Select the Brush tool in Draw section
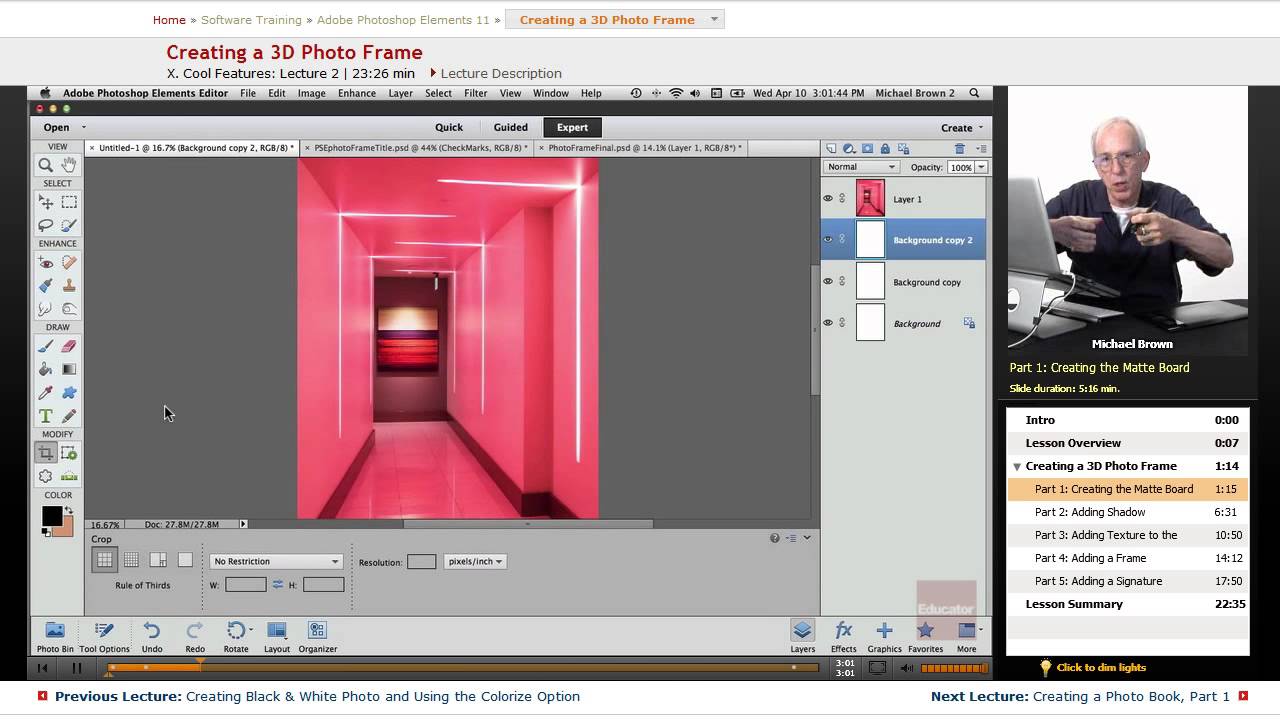Viewport: 1280px width, 720px height. tap(46, 346)
